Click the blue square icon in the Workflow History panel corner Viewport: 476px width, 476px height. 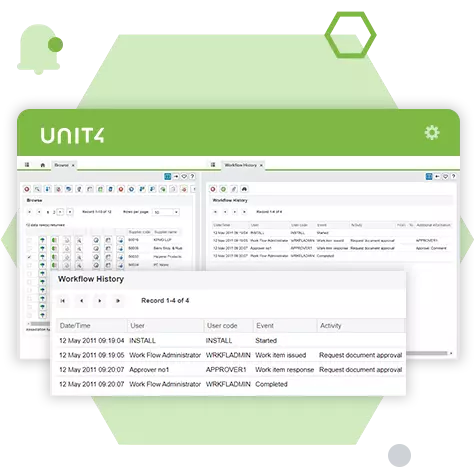(x=429, y=176)
